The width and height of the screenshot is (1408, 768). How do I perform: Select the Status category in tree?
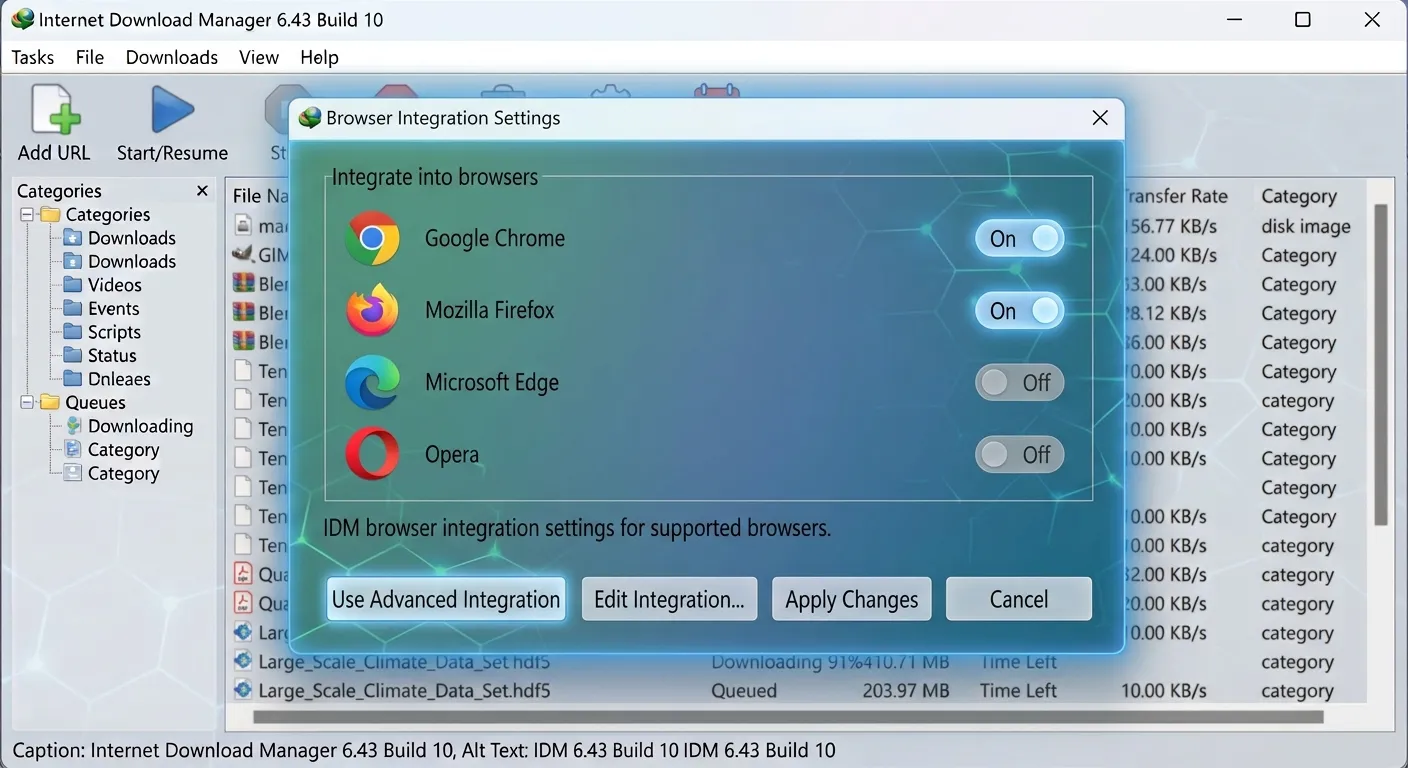(x=112, y=356)
